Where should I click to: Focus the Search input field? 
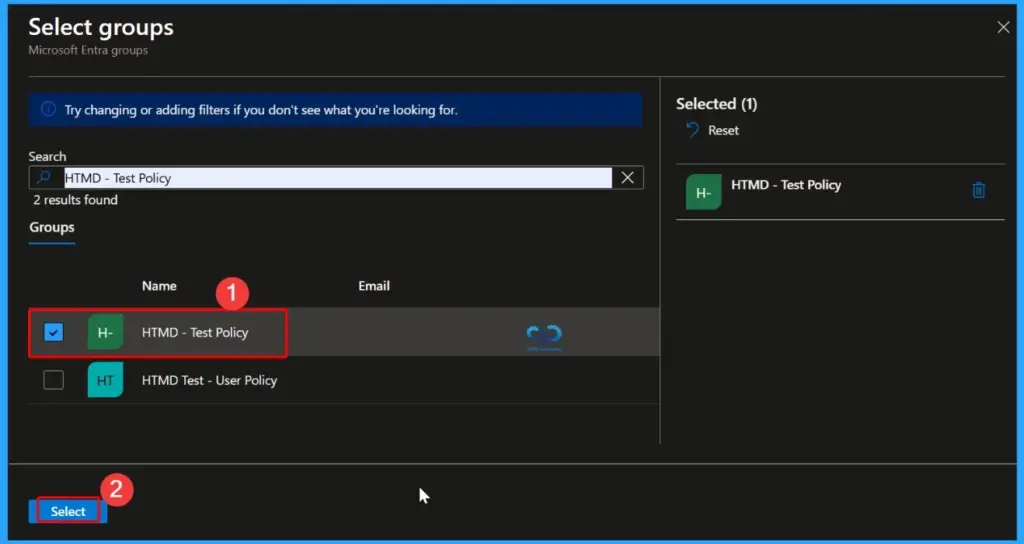338,178
